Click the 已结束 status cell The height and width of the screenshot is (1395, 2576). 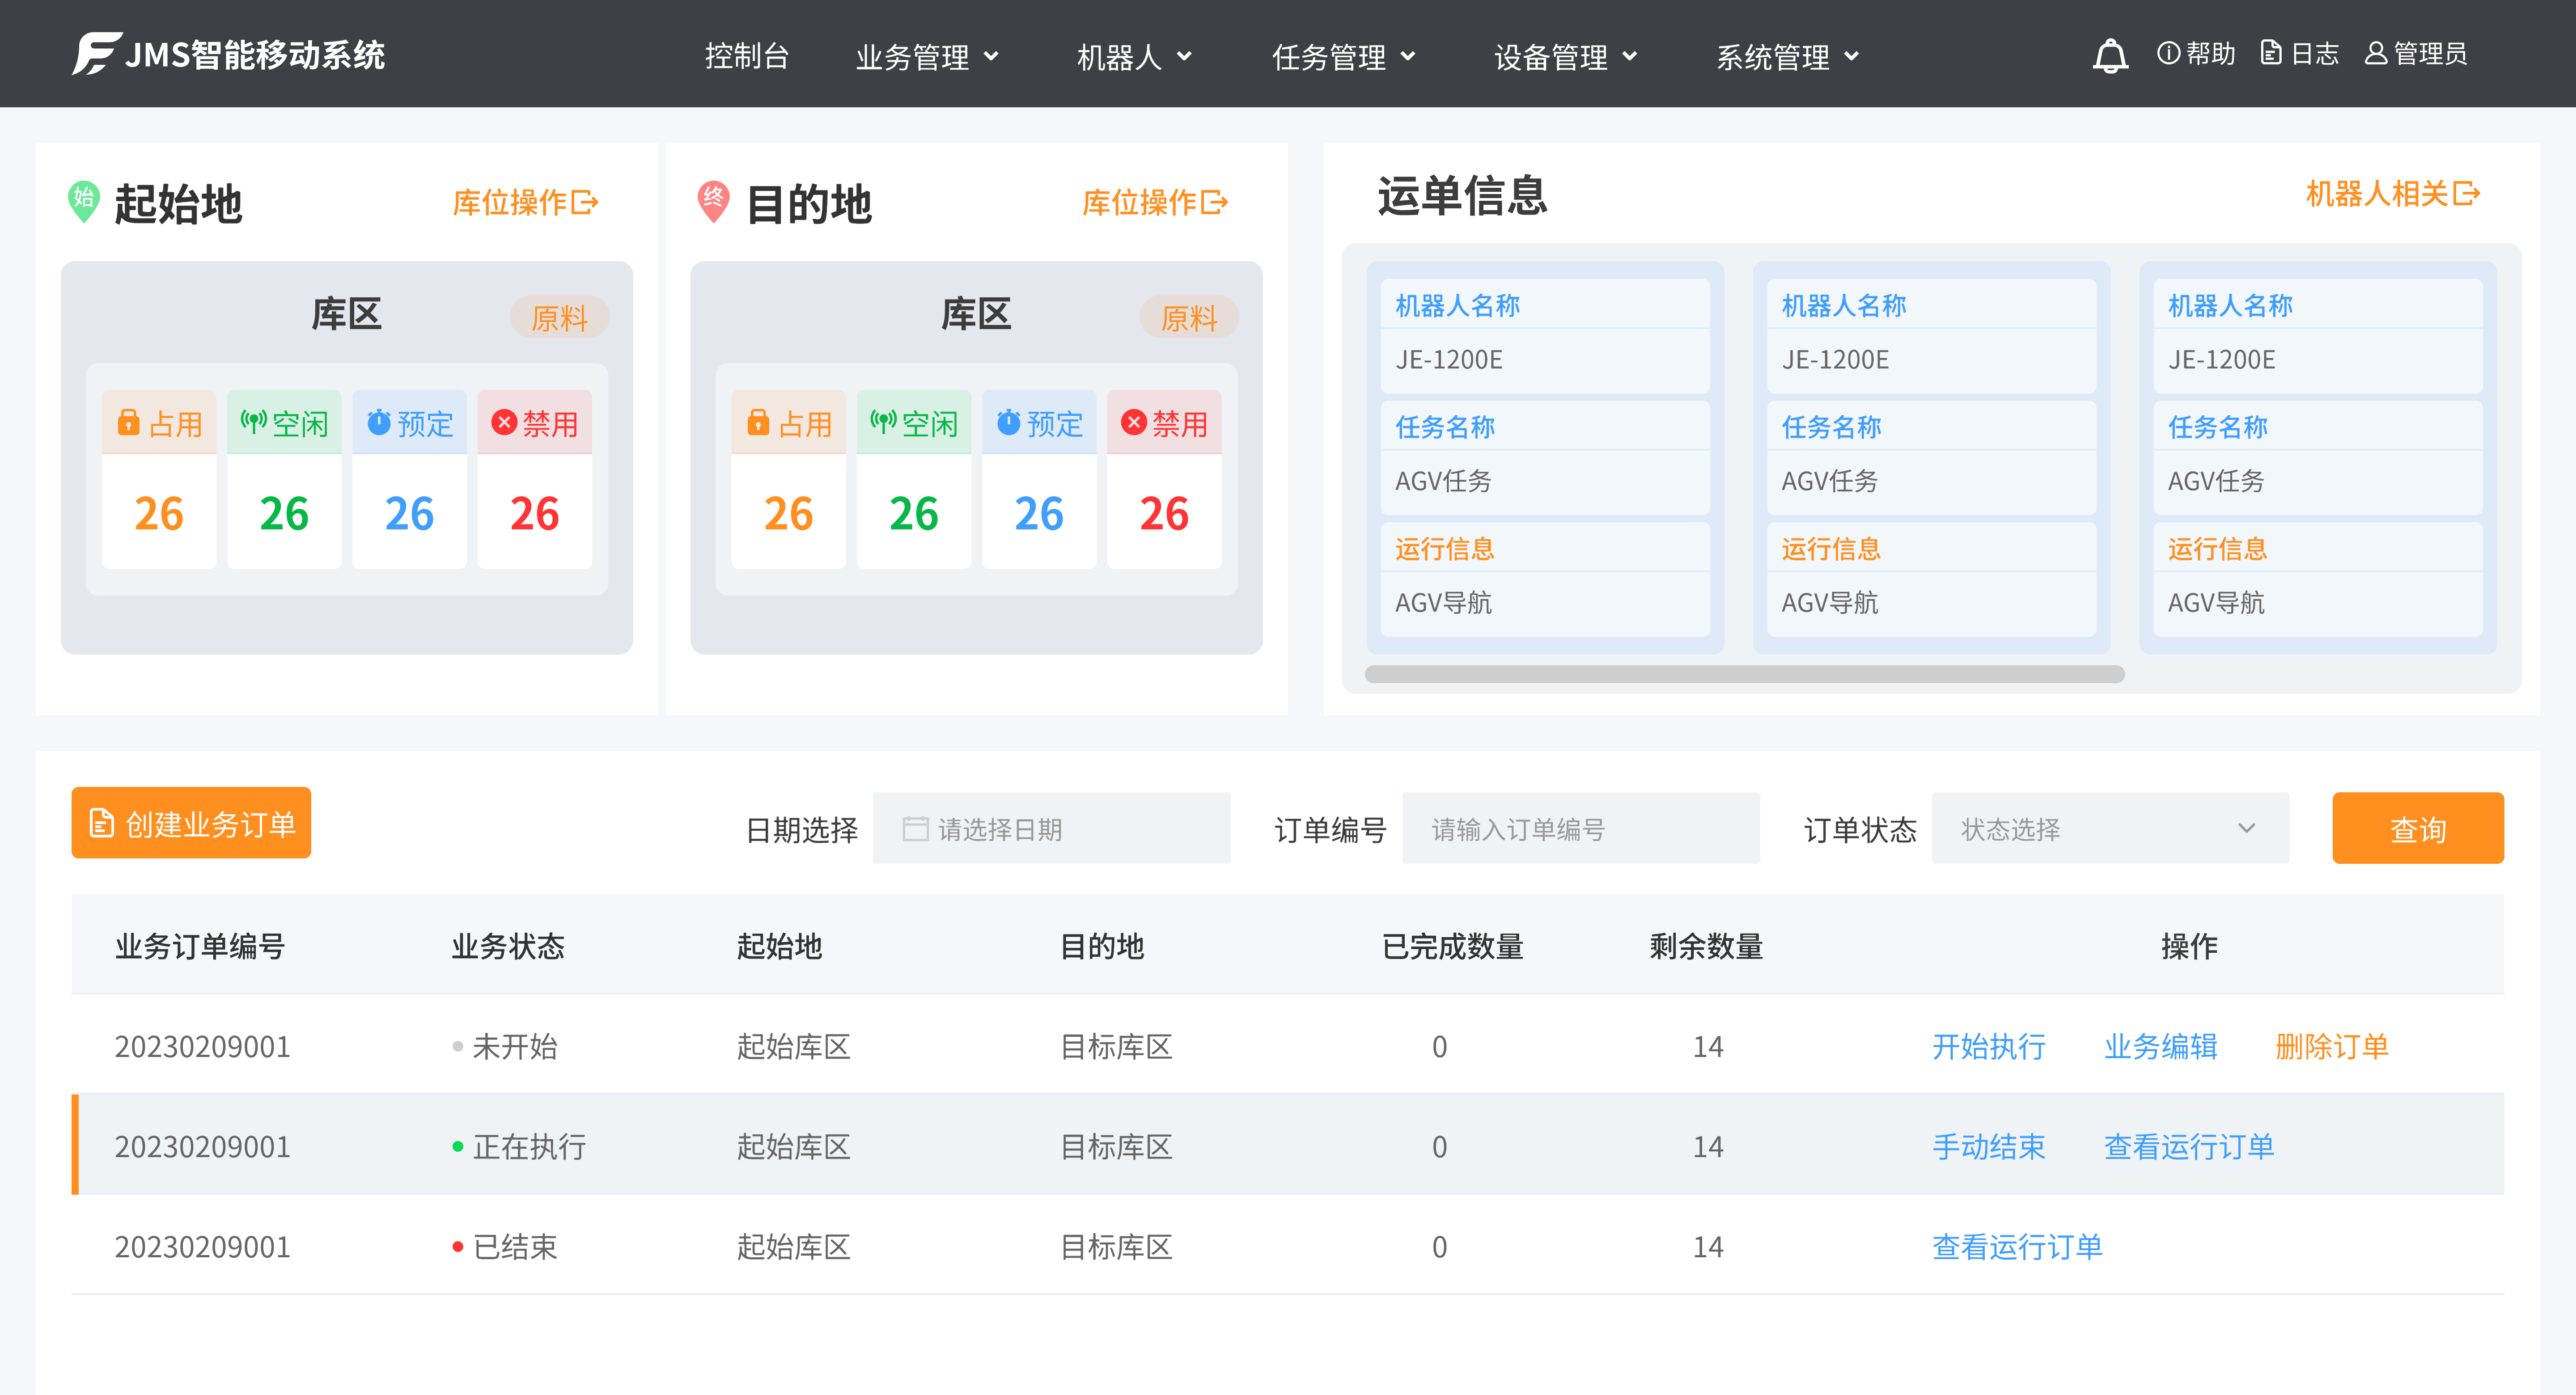point(504,1246)
